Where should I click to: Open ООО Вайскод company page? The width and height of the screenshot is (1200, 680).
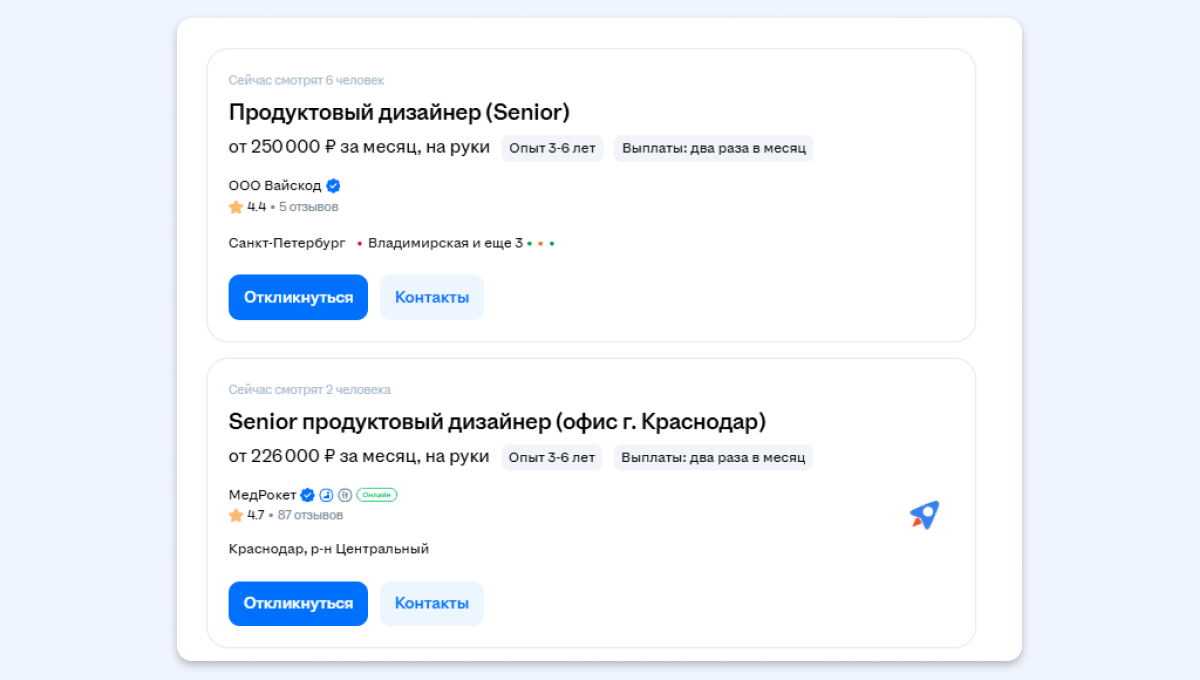point(275,185)
